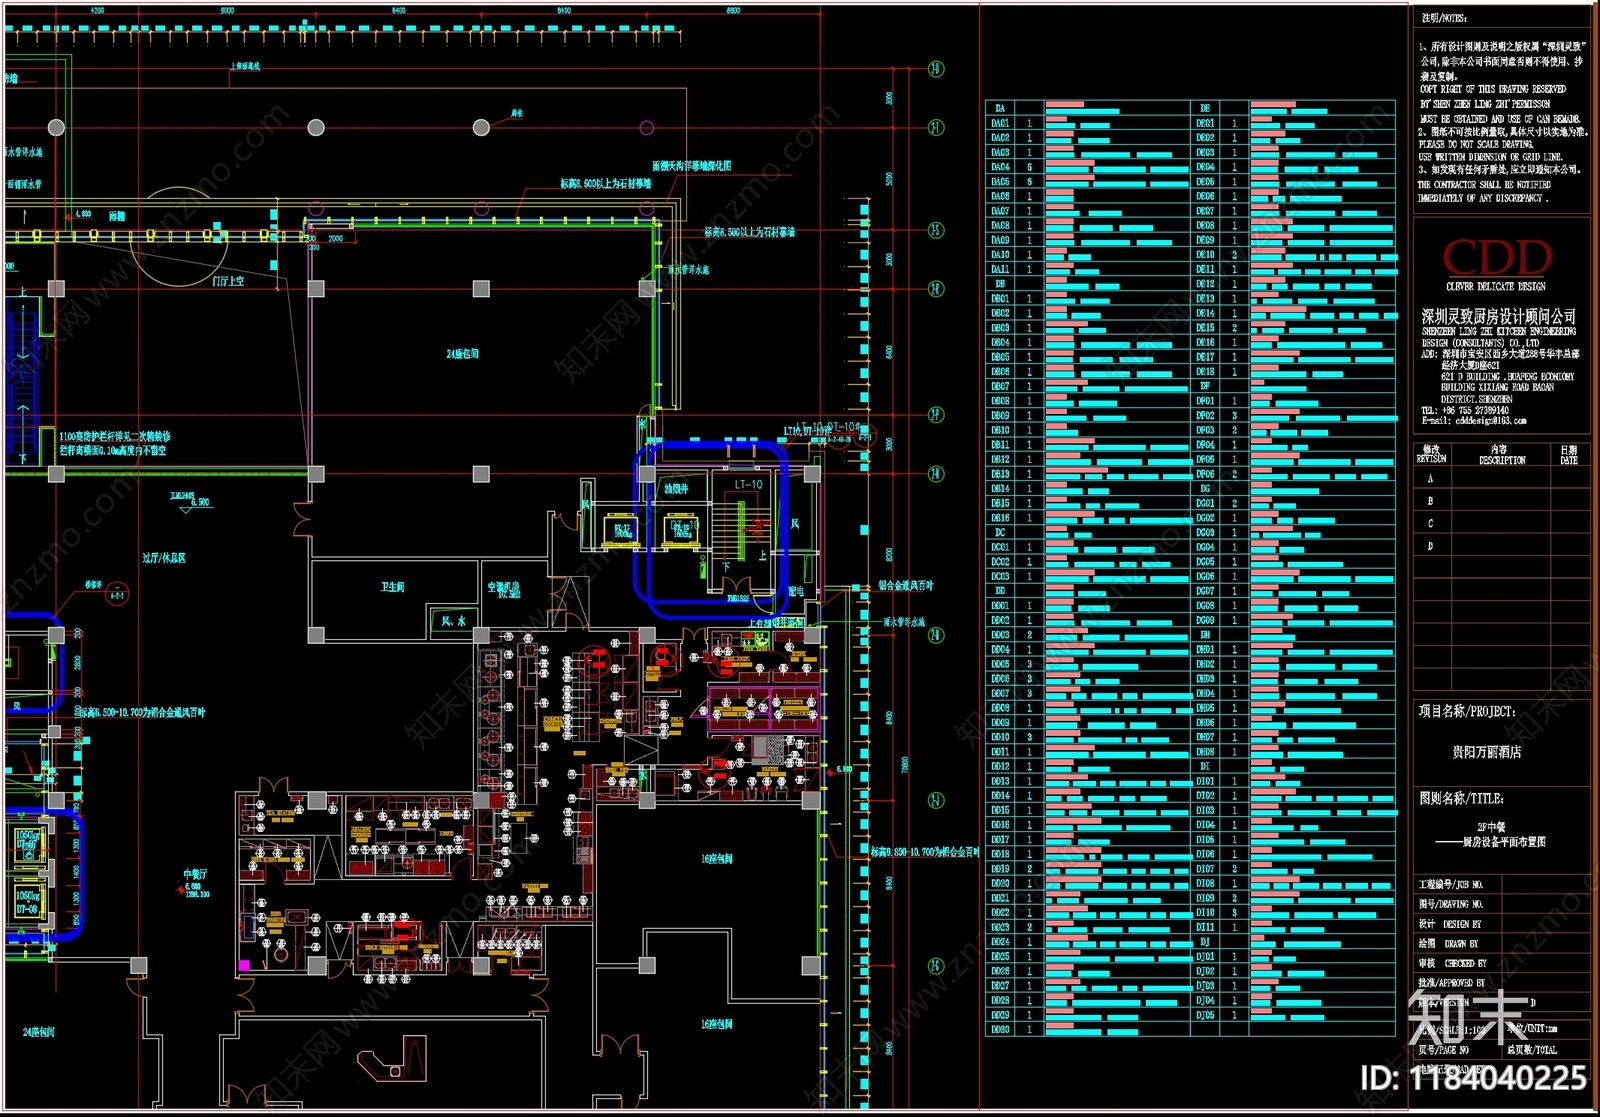Select the '过厅/休息区' room label
The width and height of the screenshot is (1600, 1117).
(164, 558)
